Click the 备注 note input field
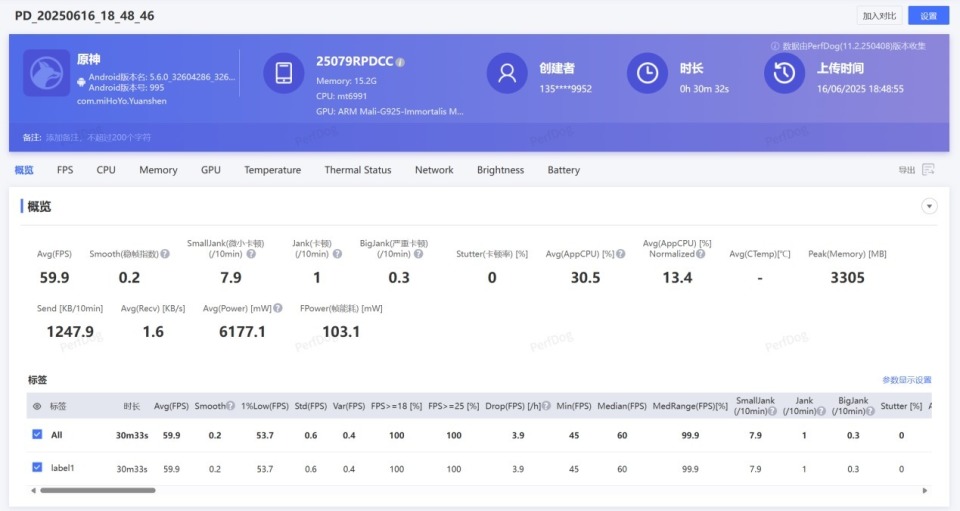This screenshot has width=960, height=511. click(98, 137)
